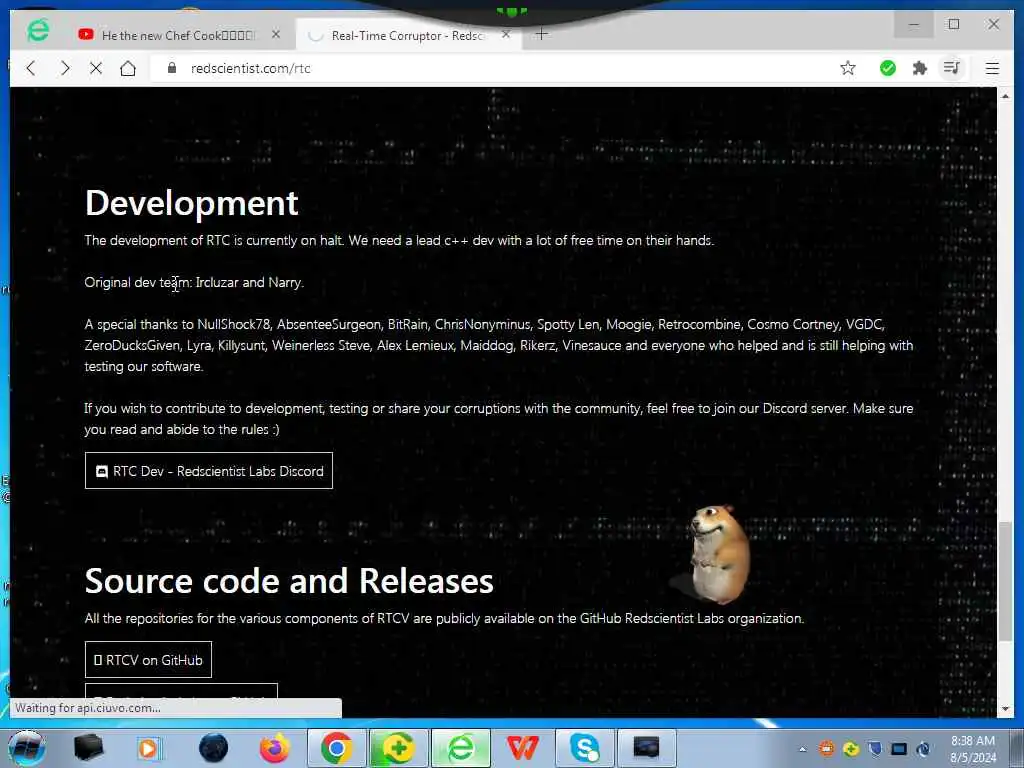This screenshot has width=1024, height=768.
Task: Stop the page loading with the X button
Action: (95, 68)
